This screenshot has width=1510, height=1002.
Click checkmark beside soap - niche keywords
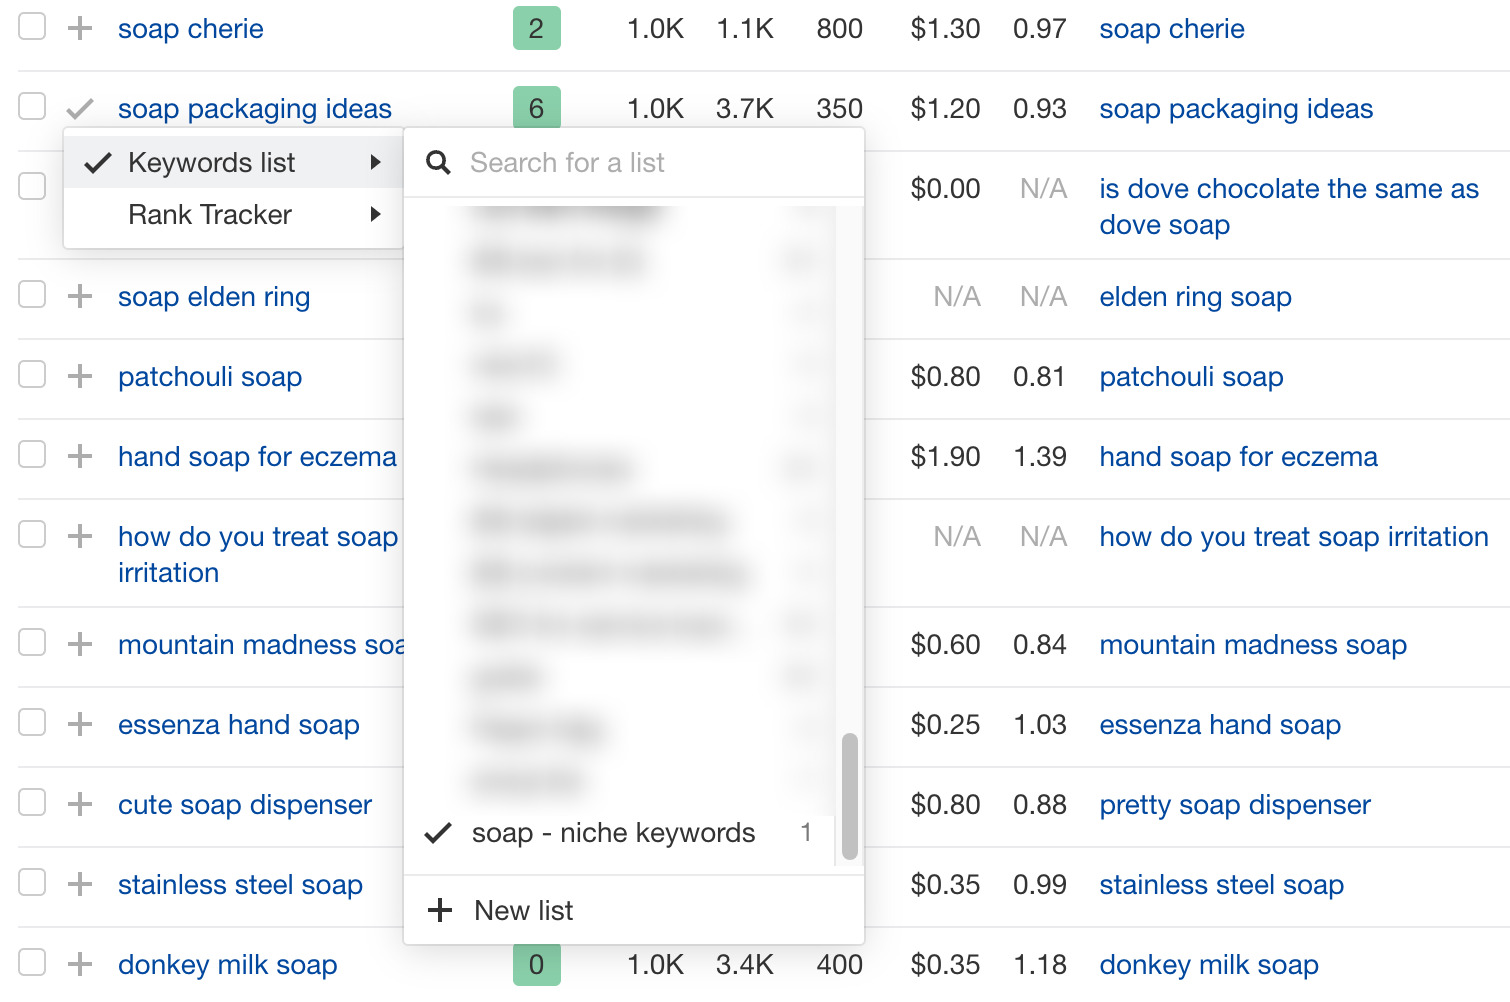437,832
